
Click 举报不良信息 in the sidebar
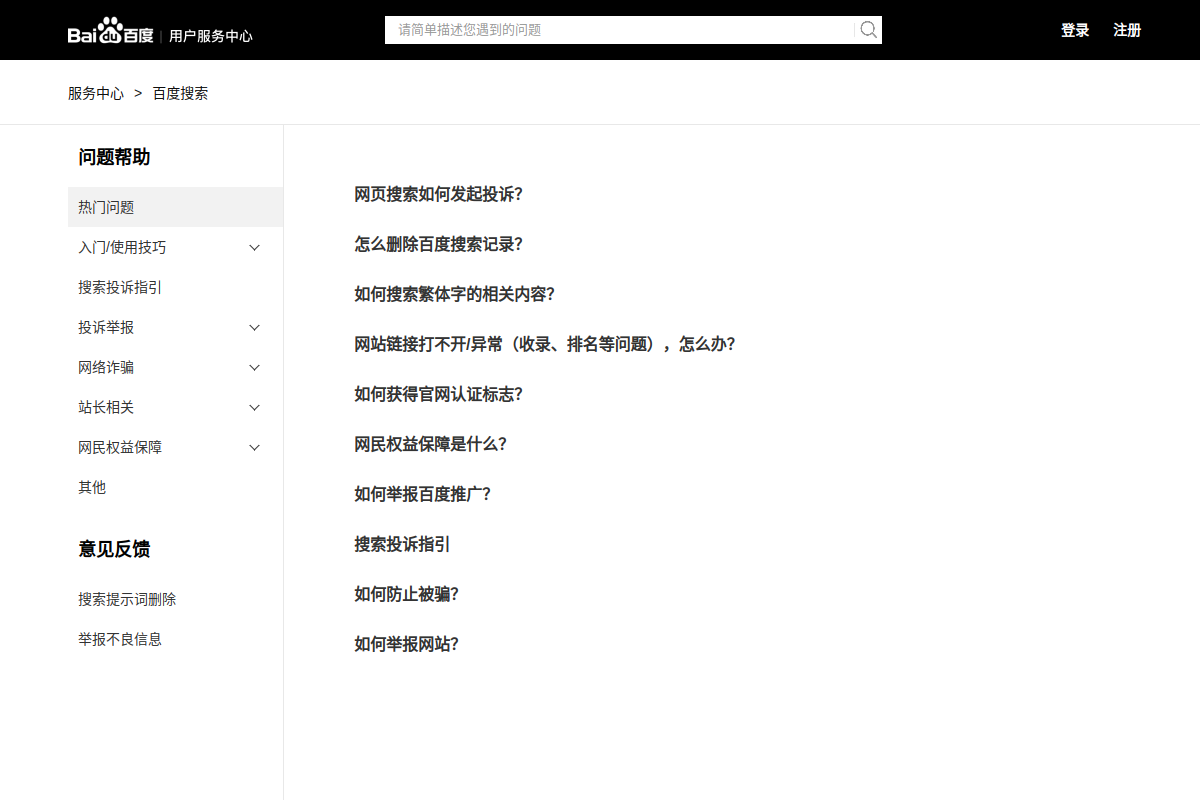tap(121, 639)
